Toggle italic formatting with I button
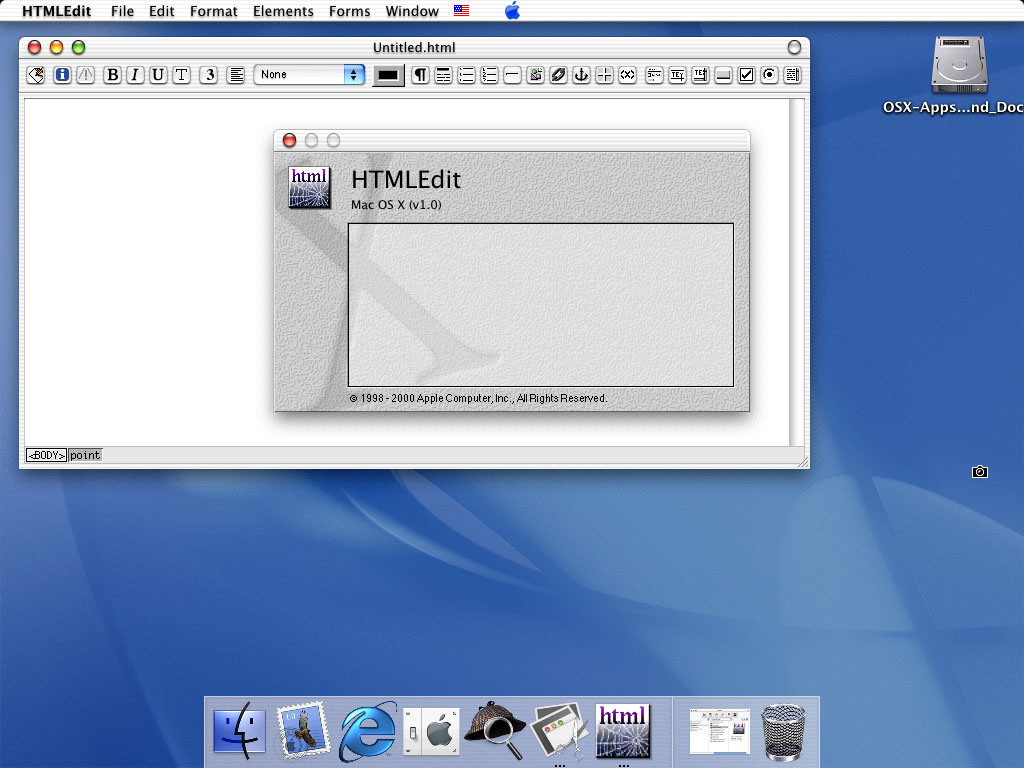 pos(135,75)
